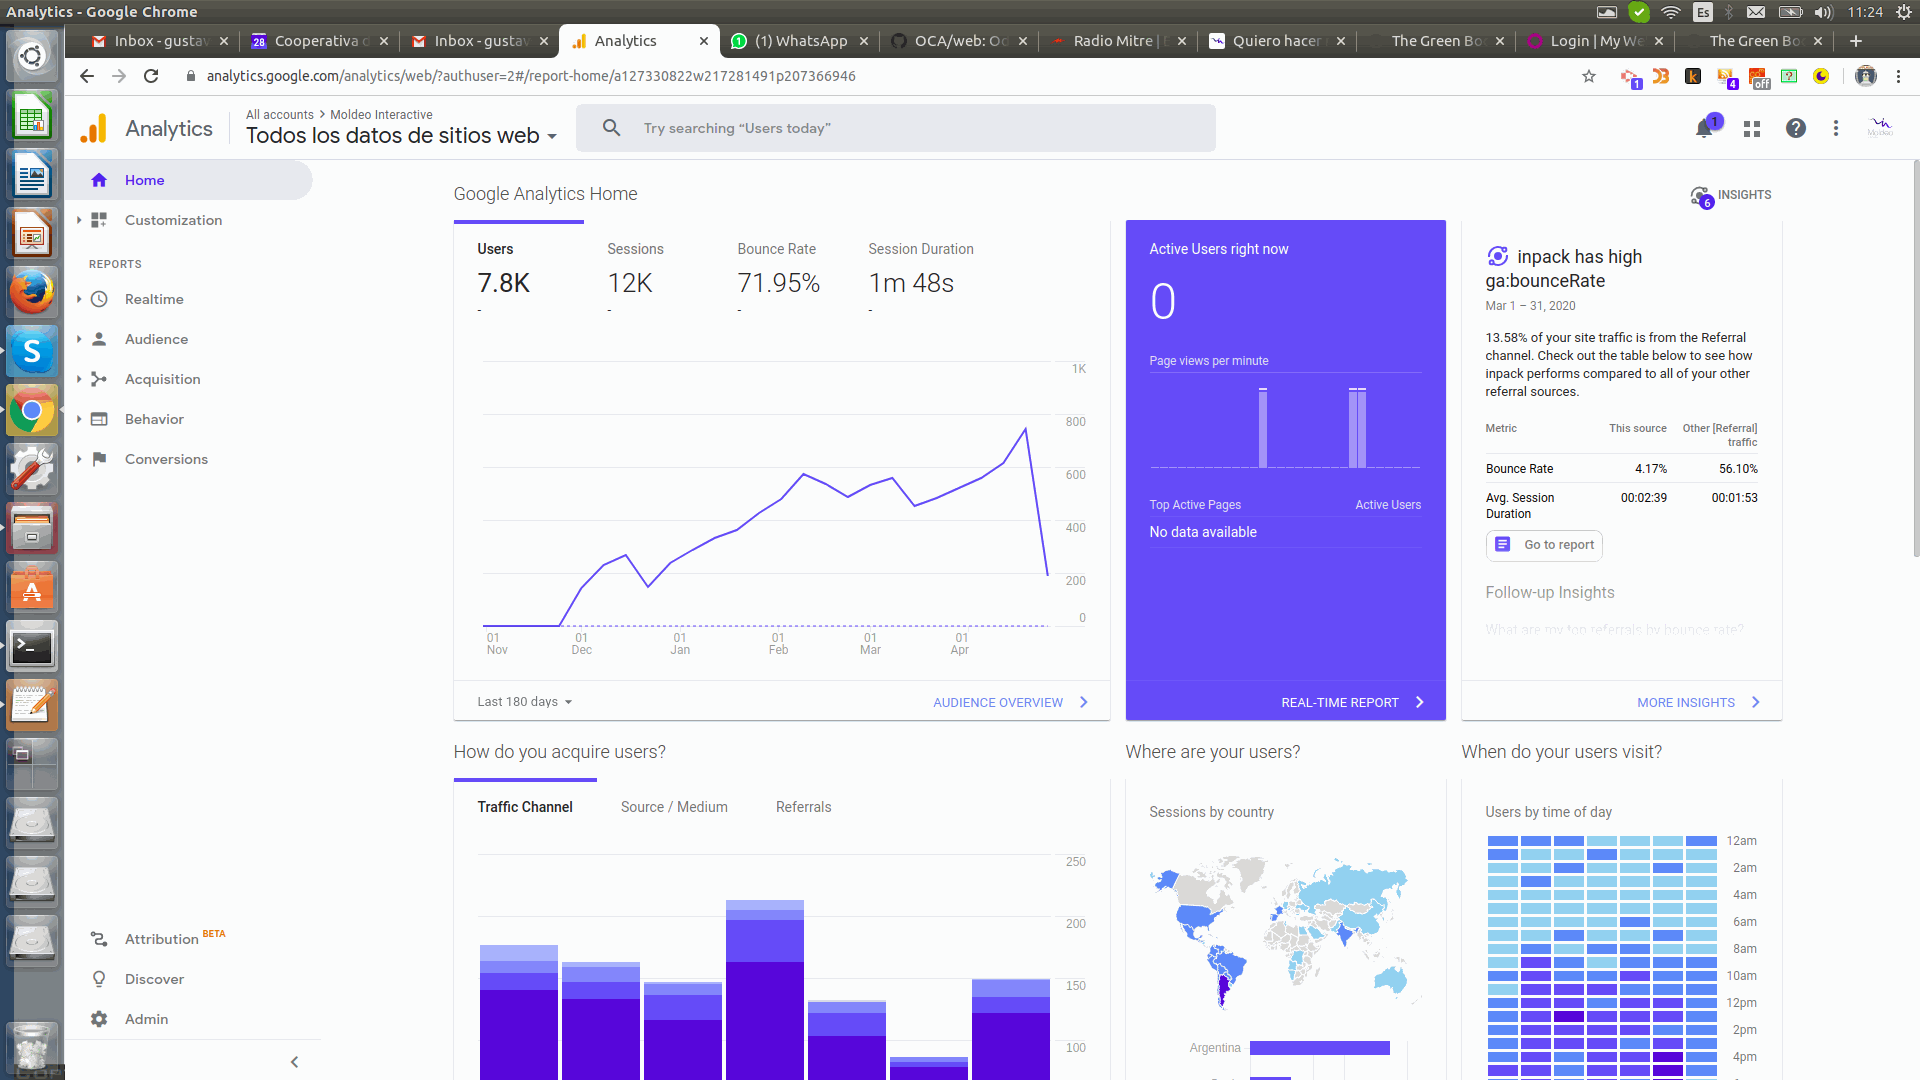Click the Behavior report icon
Viewport: 1920px width, 1080px height.
point(99,419)
